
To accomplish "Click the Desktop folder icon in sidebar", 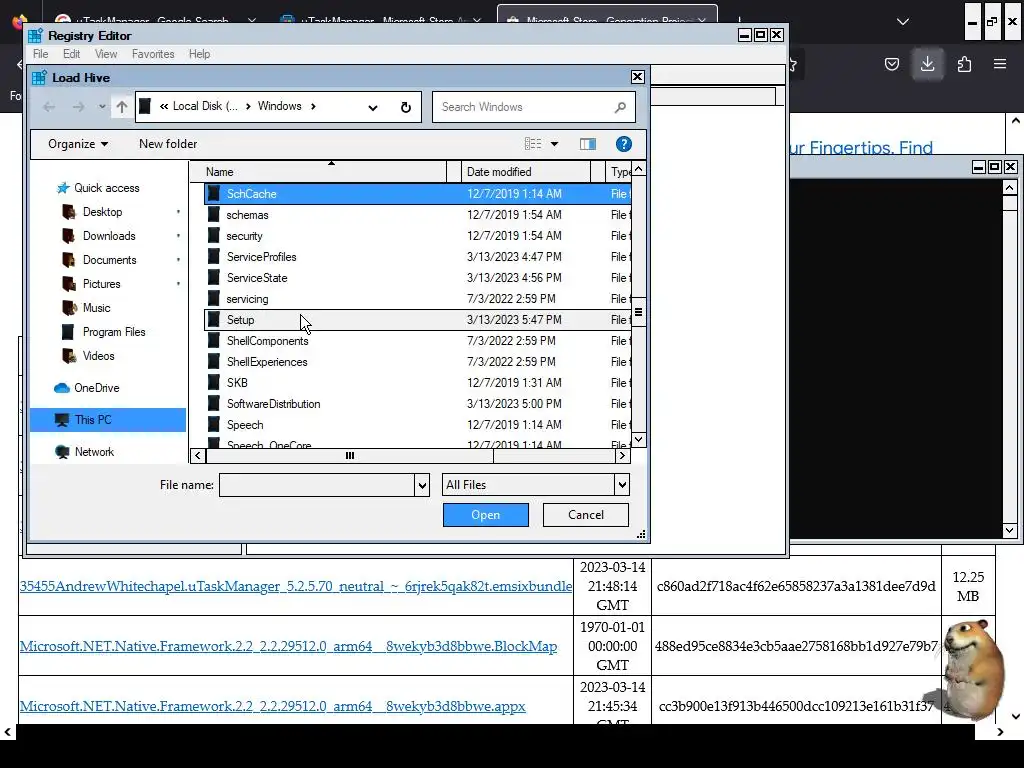I will point(69,212).
